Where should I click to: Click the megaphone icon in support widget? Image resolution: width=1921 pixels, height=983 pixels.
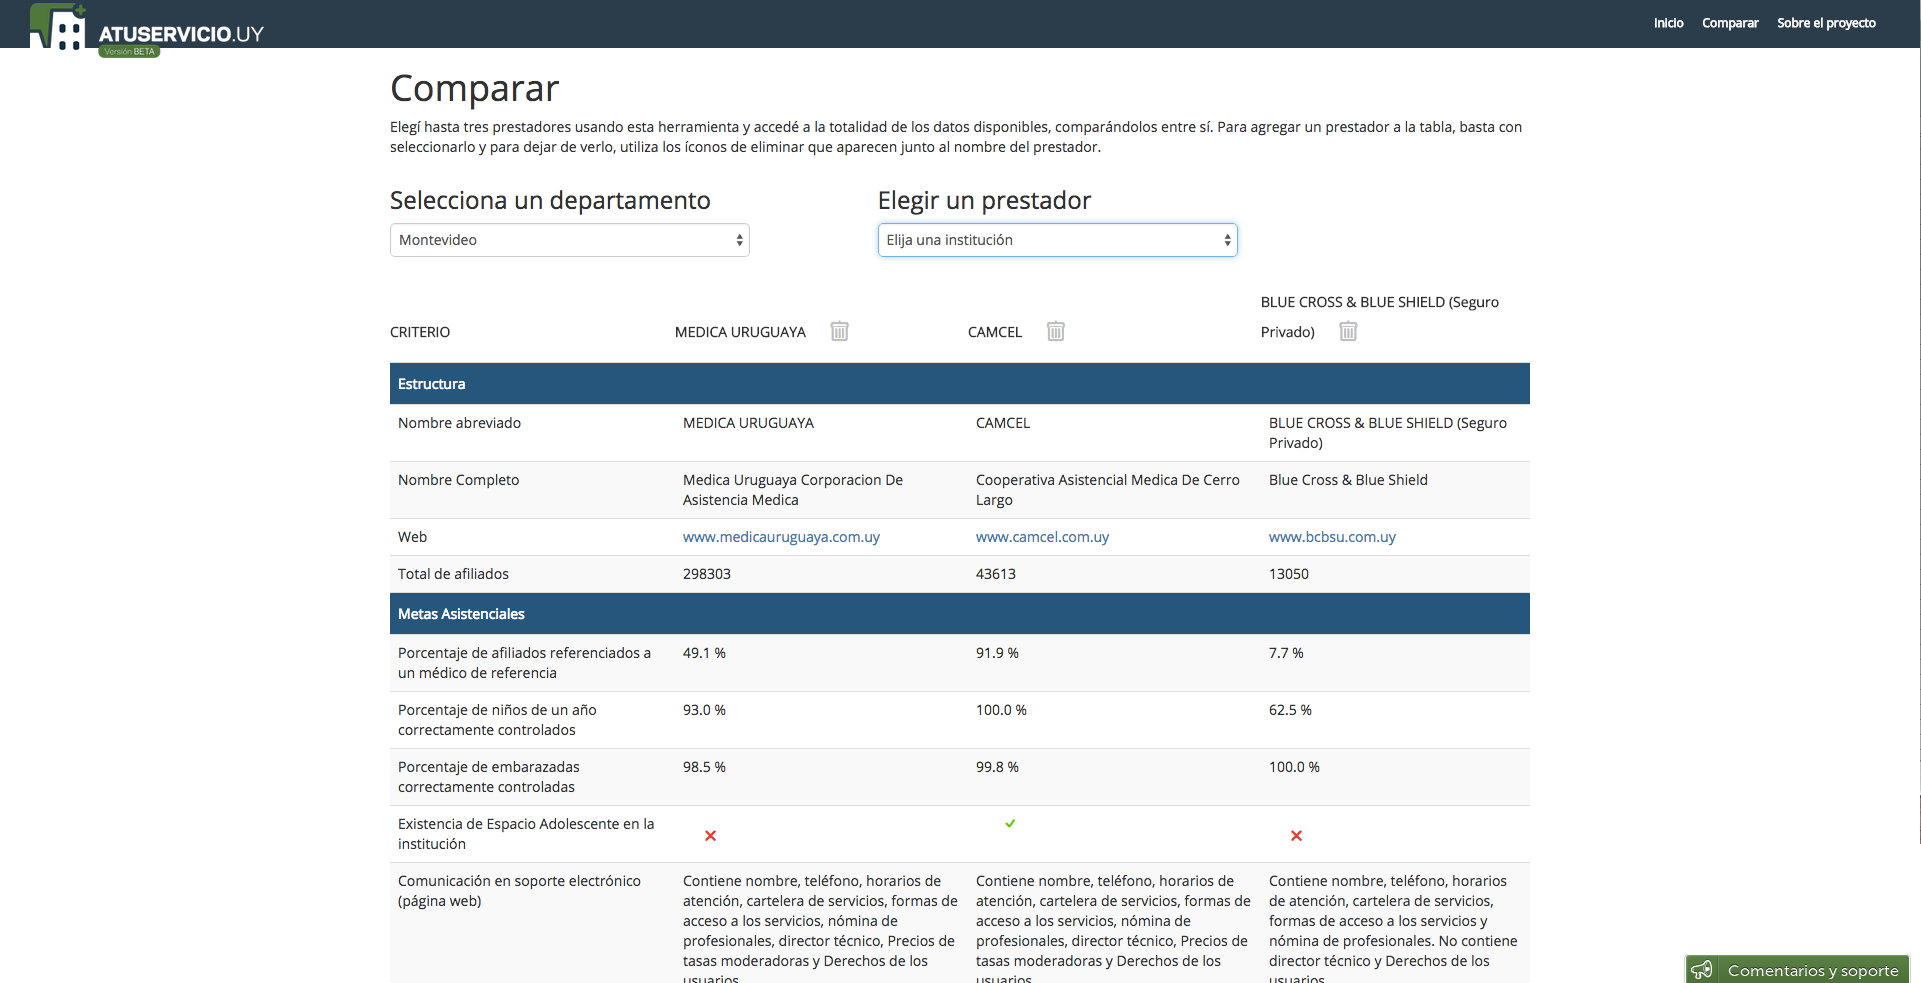(x=1702, y=970)
